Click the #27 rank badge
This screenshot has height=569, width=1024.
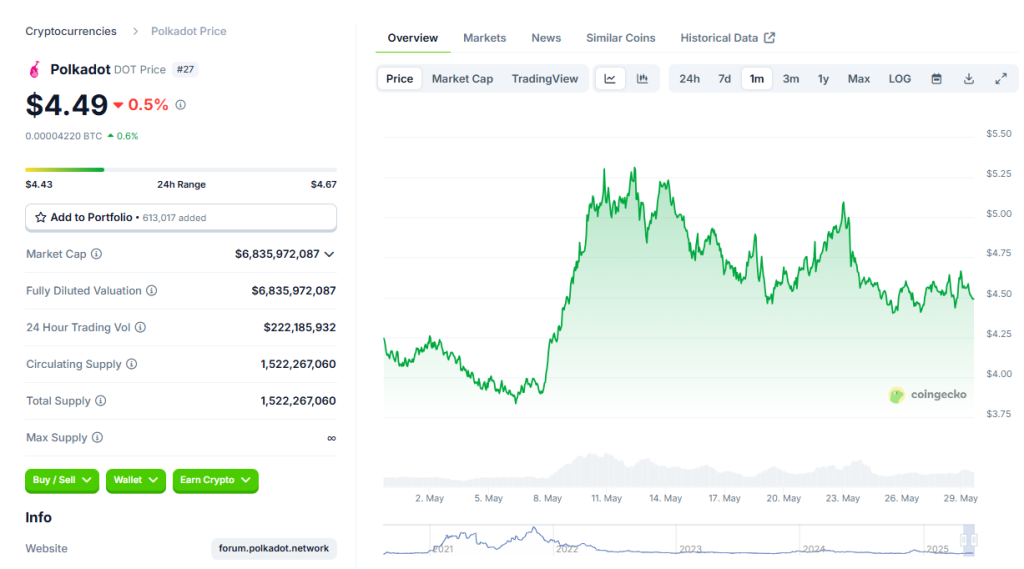pyautogui.click(x=185, y=69)
